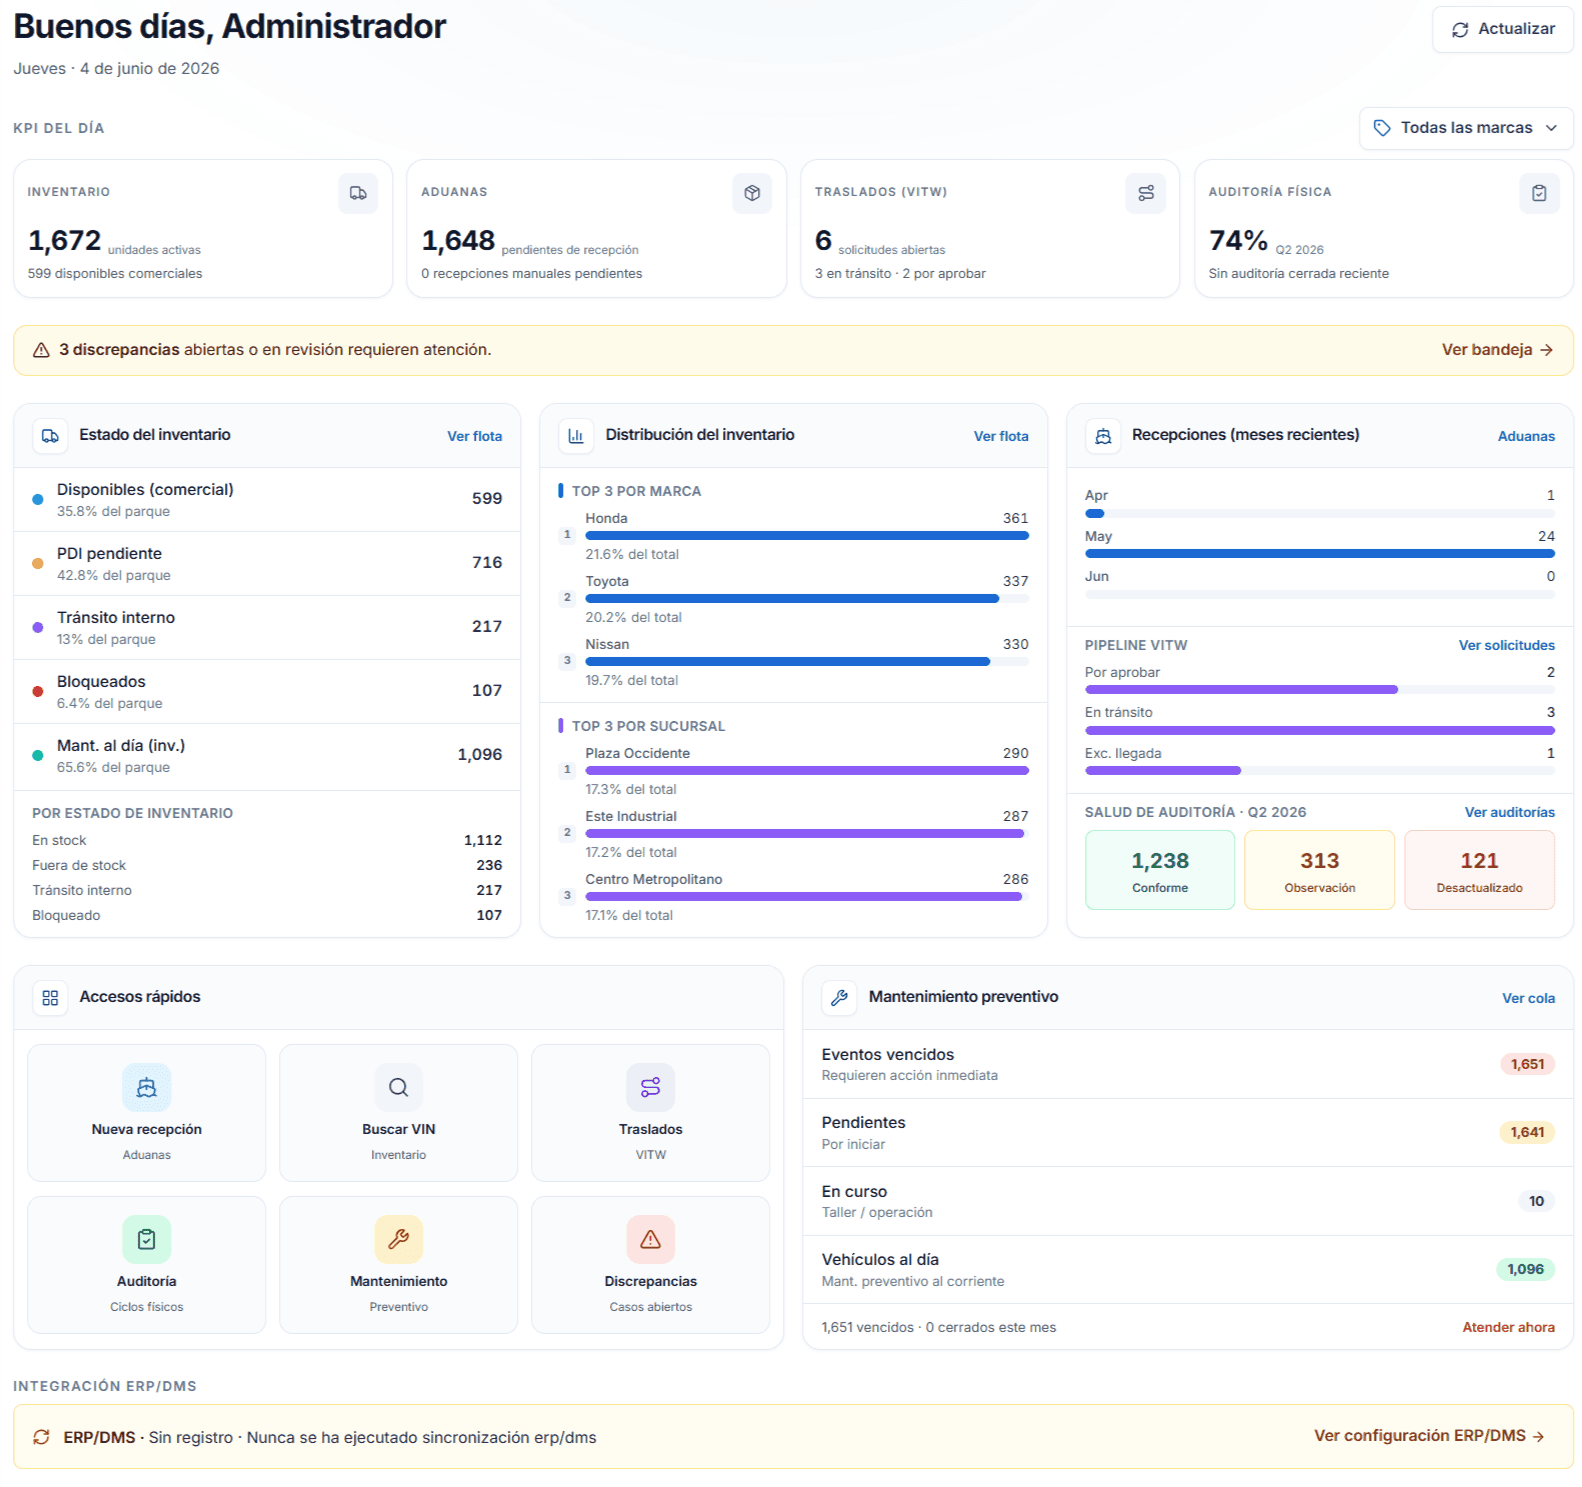Open the Buscar VIN quick access tile

point(399,1113)
